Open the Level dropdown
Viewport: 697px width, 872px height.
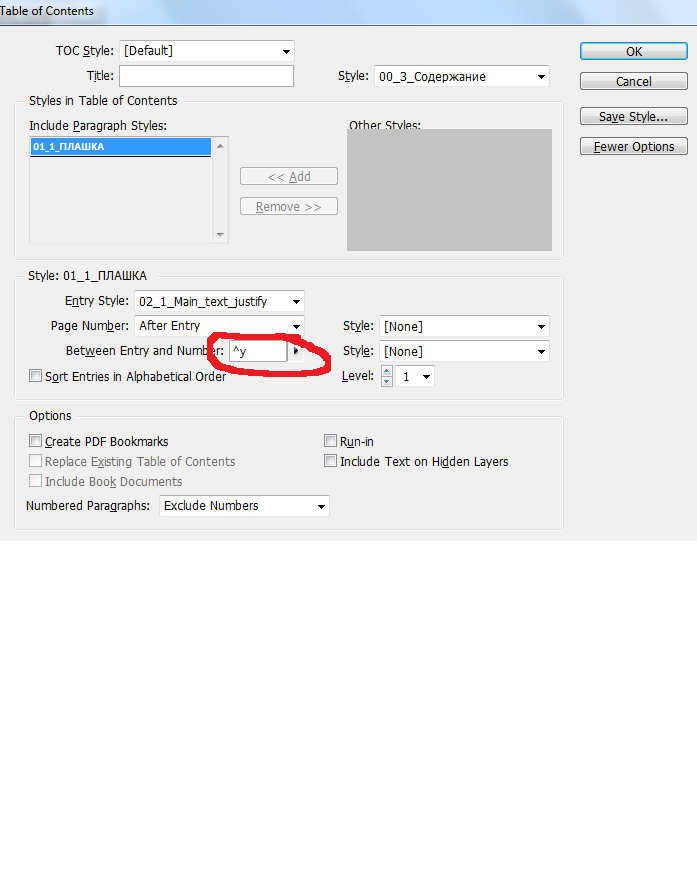click(414, 376)
